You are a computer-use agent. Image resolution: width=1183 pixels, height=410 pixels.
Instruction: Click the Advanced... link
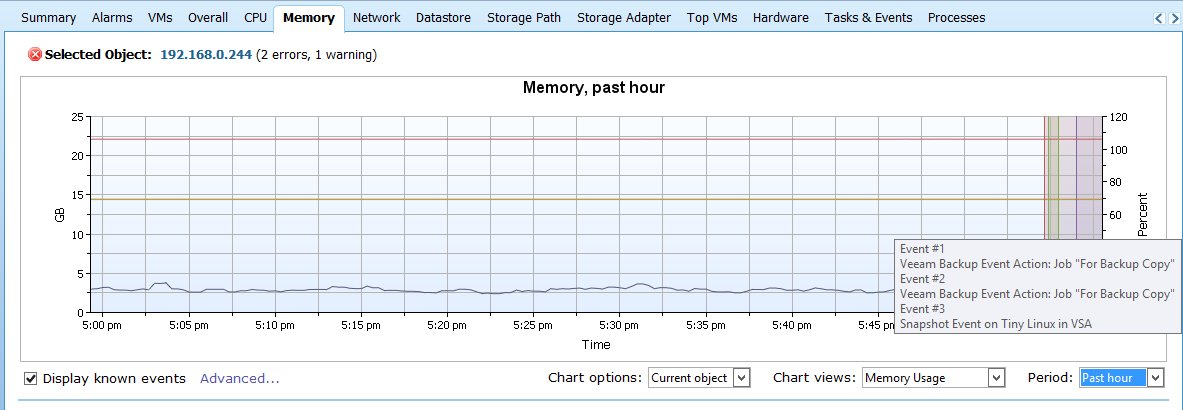point(240,378)
